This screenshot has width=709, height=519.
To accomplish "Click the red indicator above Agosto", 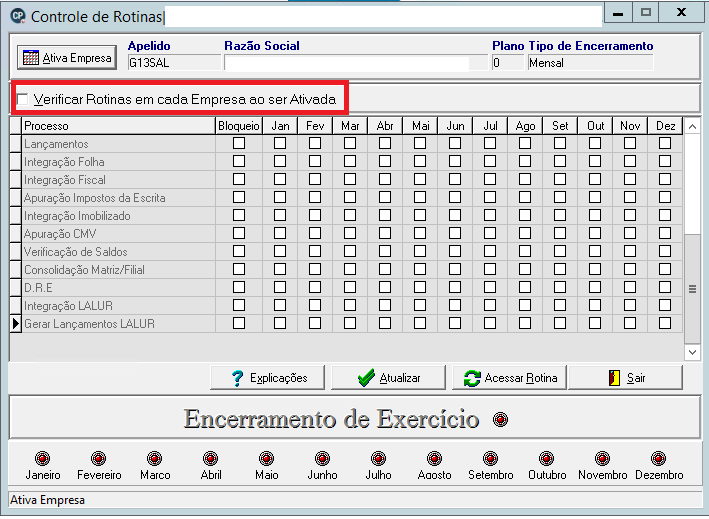I will coord(435,458).
